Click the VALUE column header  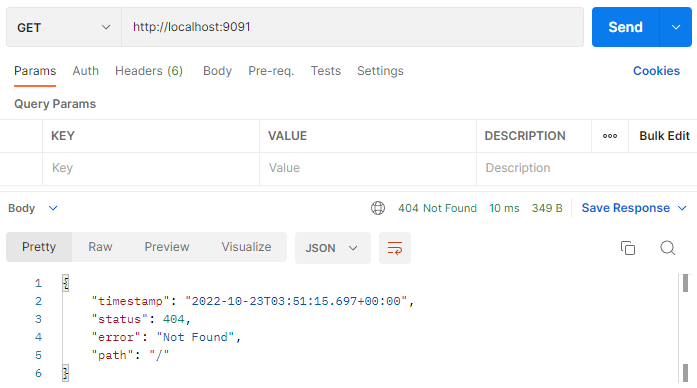[x=287, y=136]
